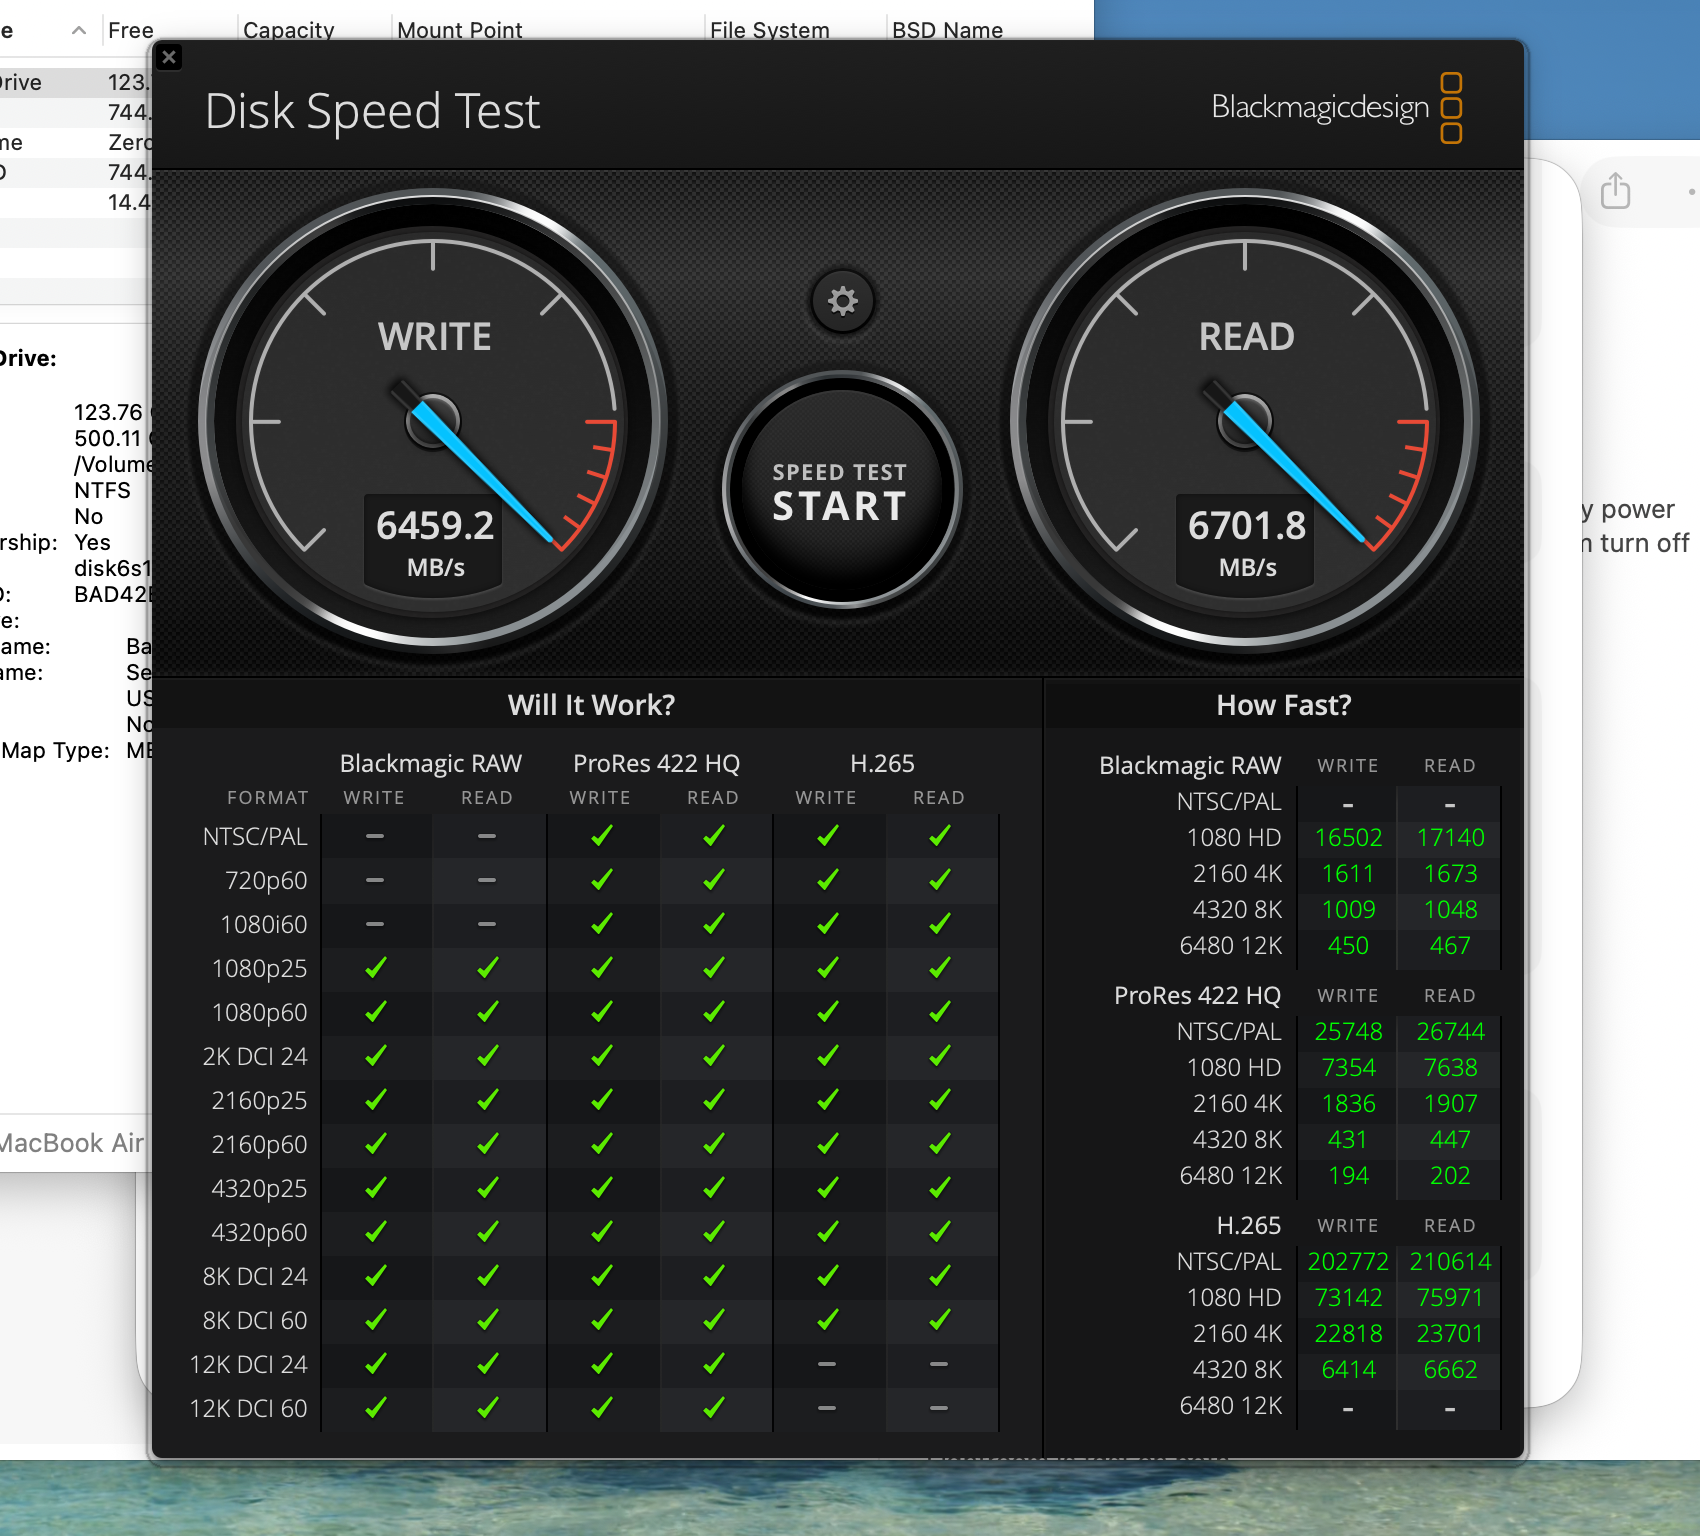
Task: Select the 1048 read value
Action: pyautogui.click(x=1450, y=910)
